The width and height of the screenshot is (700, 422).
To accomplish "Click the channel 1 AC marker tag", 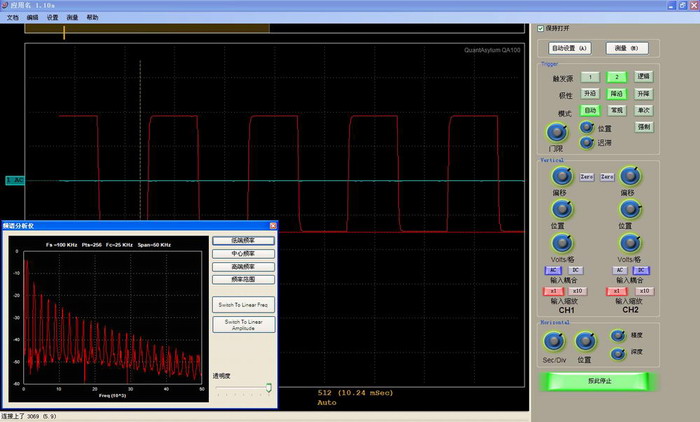I will [x=15, y=180].
